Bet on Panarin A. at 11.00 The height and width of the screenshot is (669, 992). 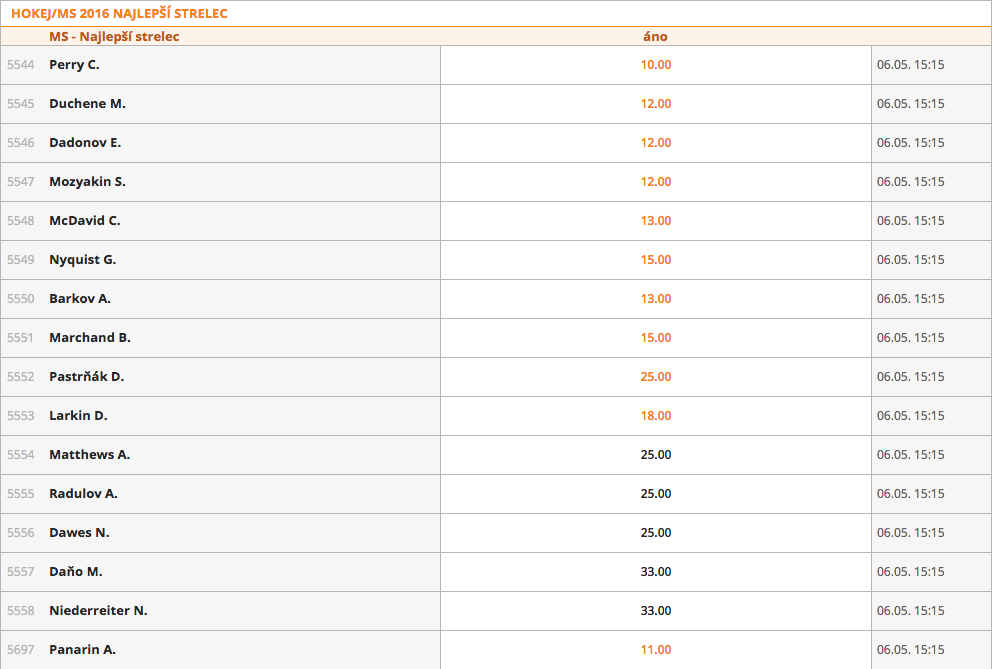pyautogui.click(x=656, y=650)
